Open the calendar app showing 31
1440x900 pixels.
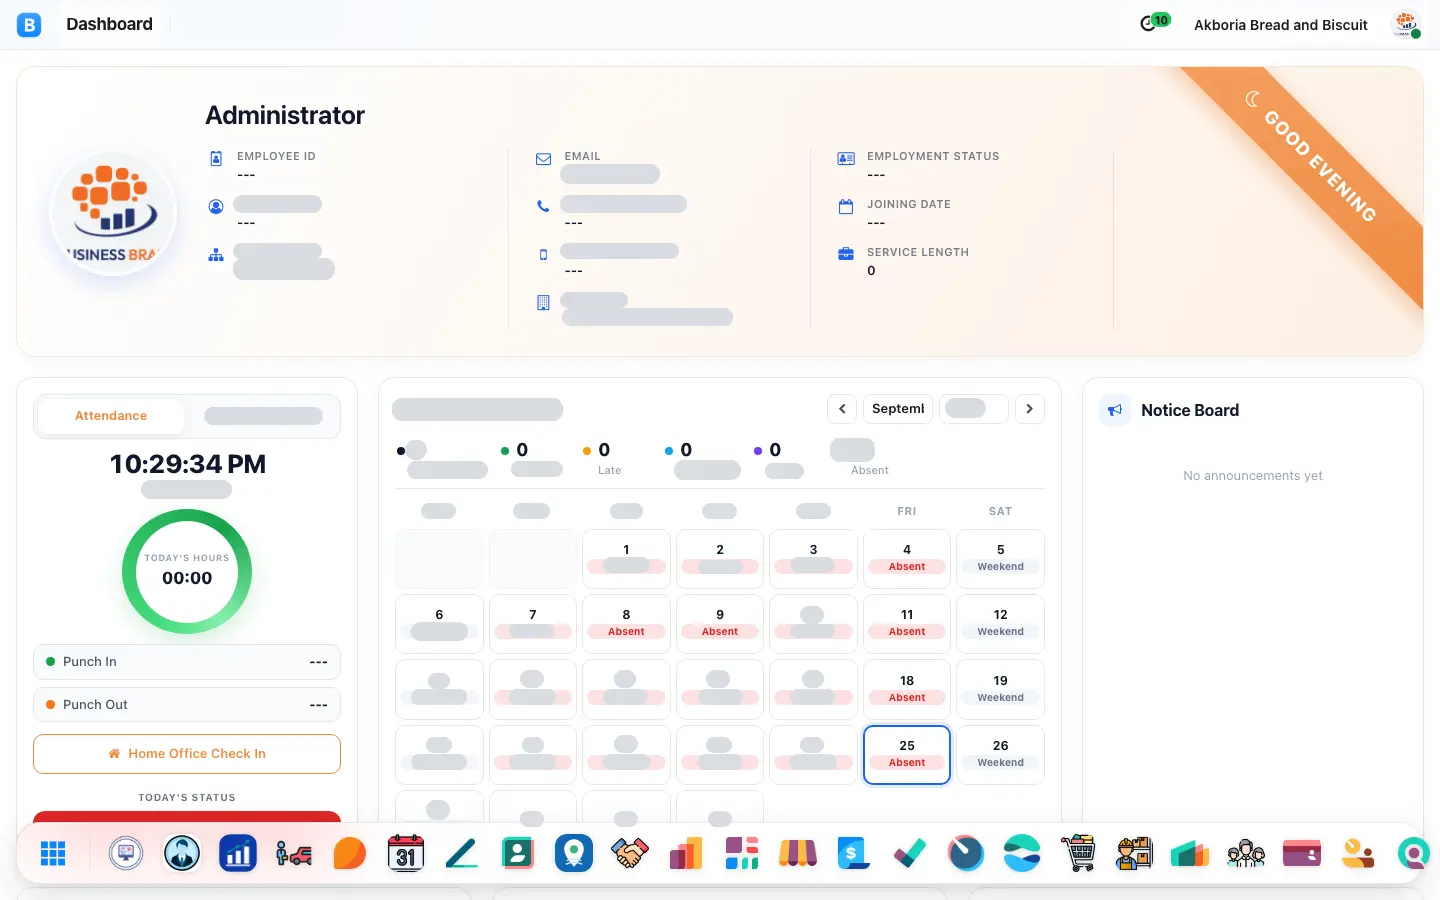406,853
